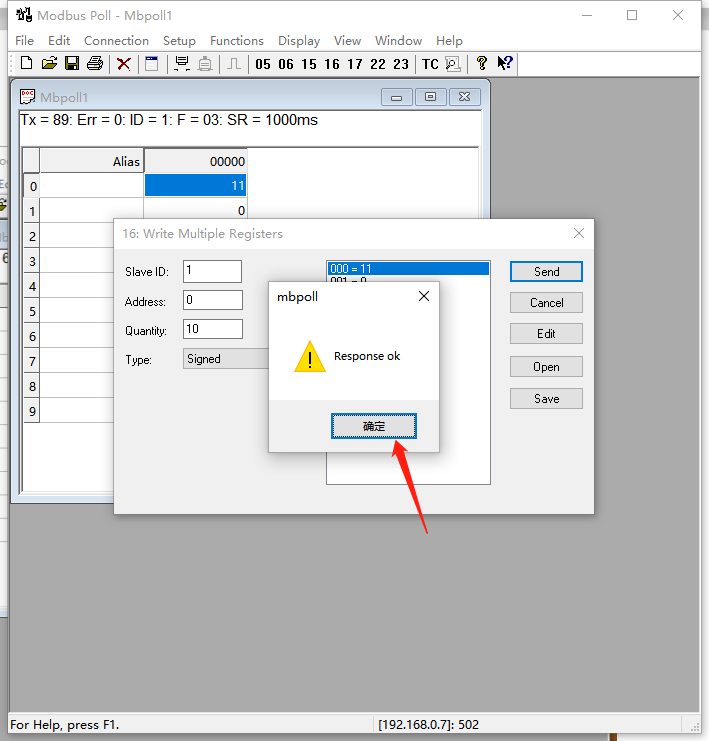Click the New document toolbar icon
Viewport: 709px width, 741px height.
tap(26, 64)
